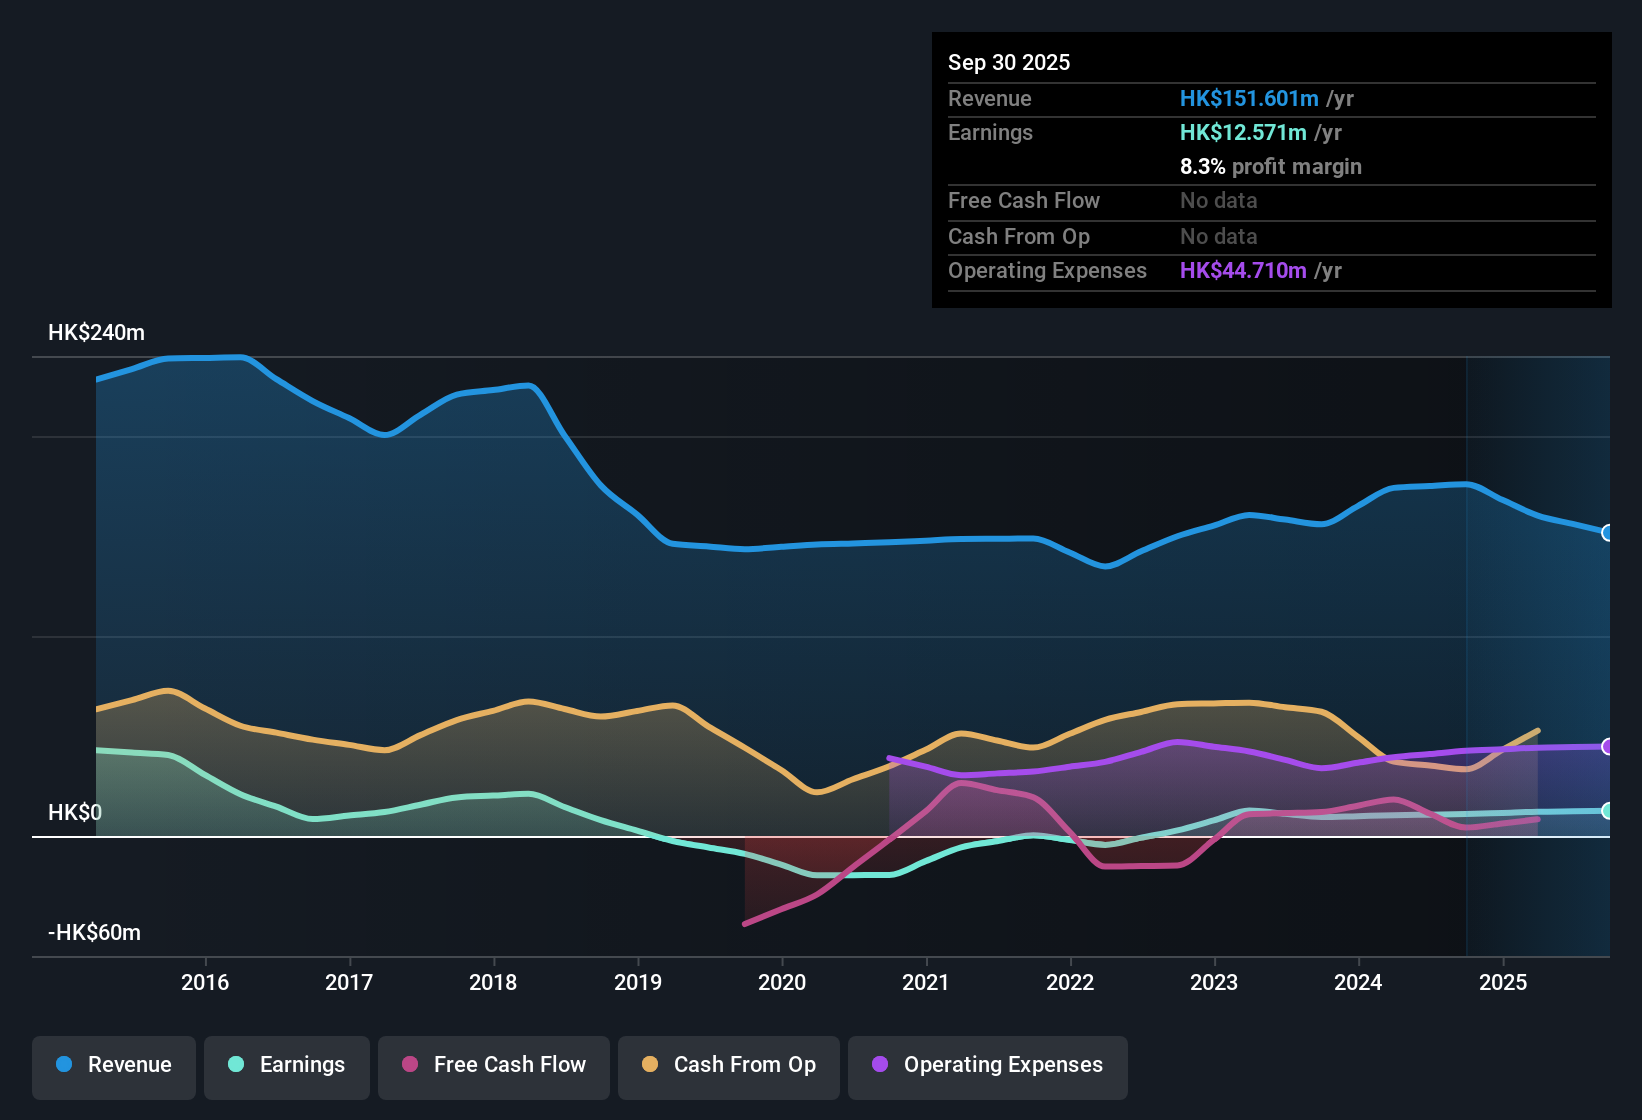Select the Revenue endpoint marker on the chart
The width and height of the screenshot is (1642, 1120).
(x=1608, y=534)
